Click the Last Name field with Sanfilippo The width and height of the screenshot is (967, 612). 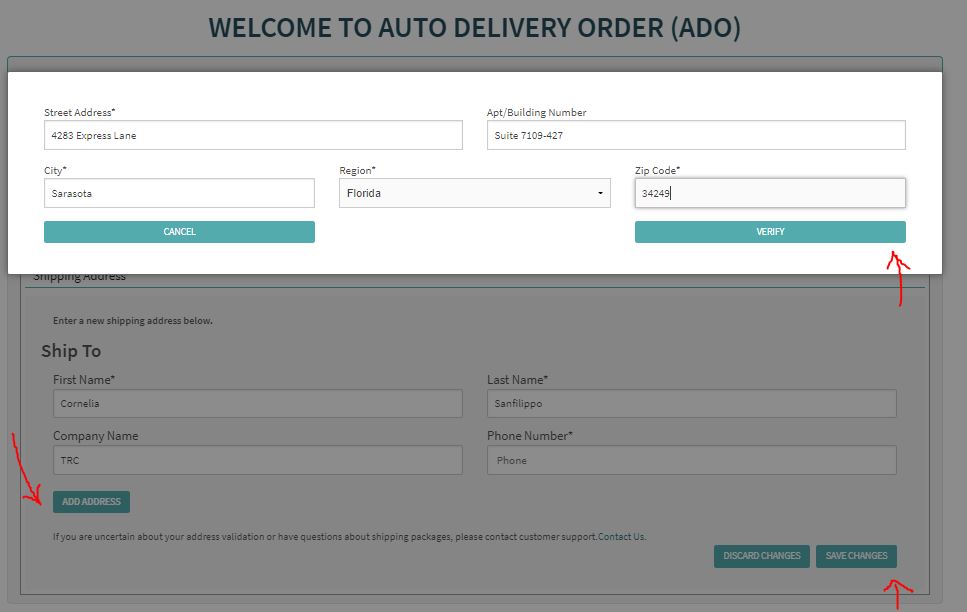[x=692, y=403]
